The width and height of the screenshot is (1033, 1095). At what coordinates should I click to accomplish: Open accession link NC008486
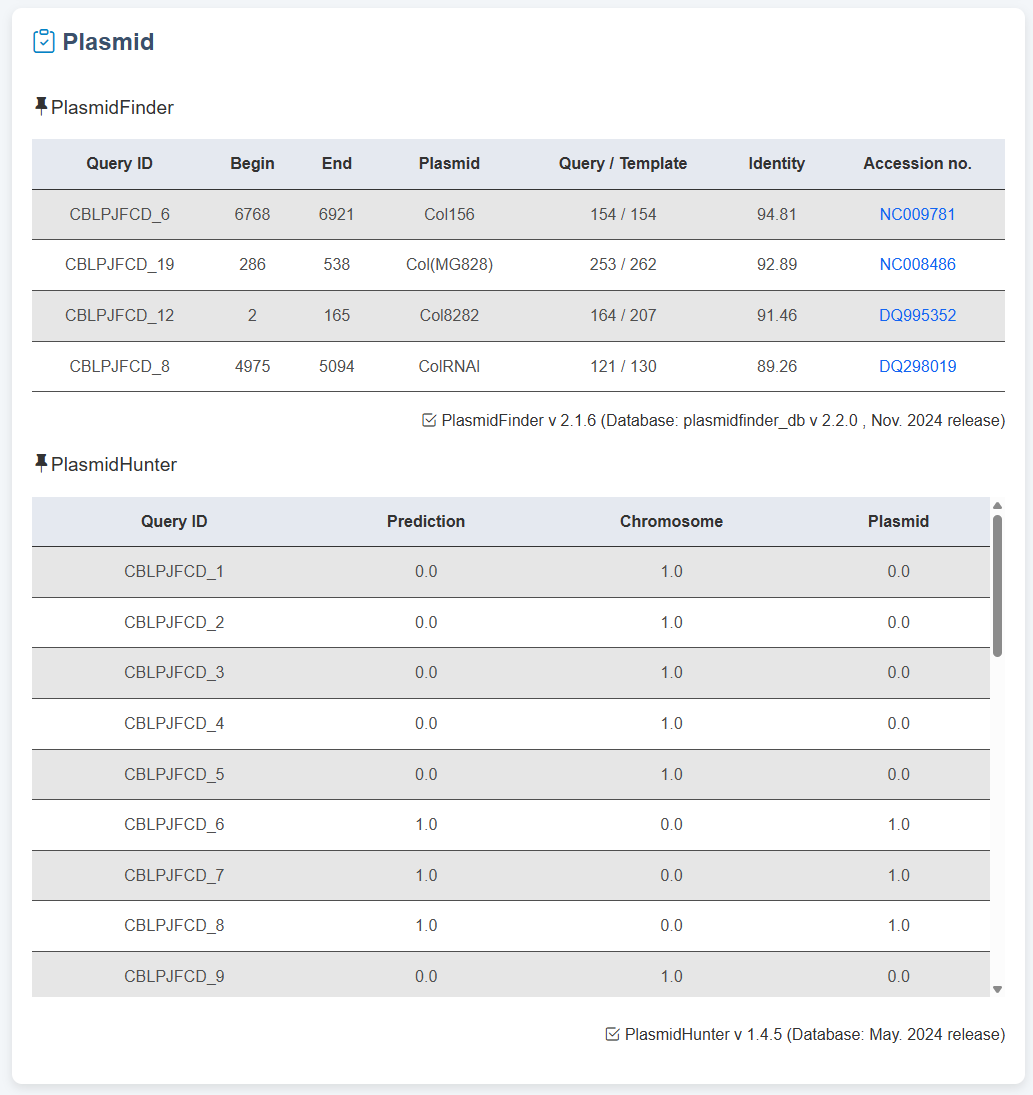pos(917,265)
